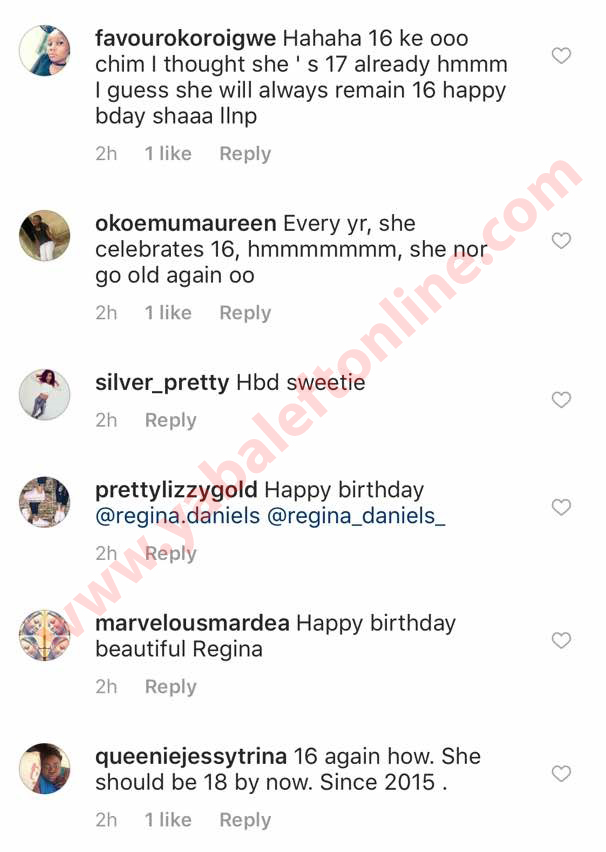View the 1 like on okoemumaureen's comment
Image resolution: width=606 pixels, height=852 pixels.
(168, 313)
